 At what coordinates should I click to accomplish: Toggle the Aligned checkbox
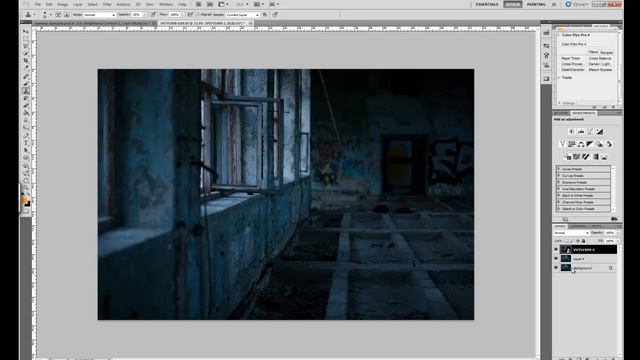(198, 15)
